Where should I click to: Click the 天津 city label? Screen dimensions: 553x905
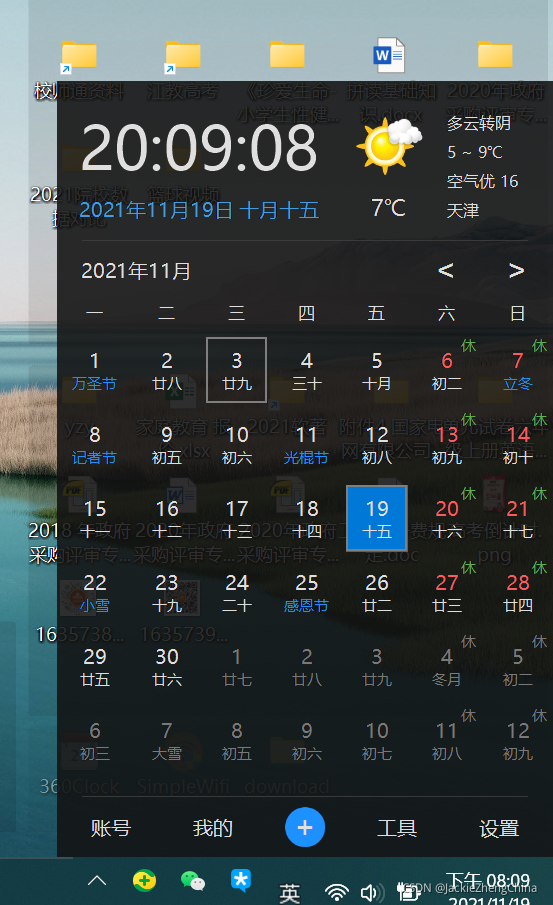click(463, 210)
